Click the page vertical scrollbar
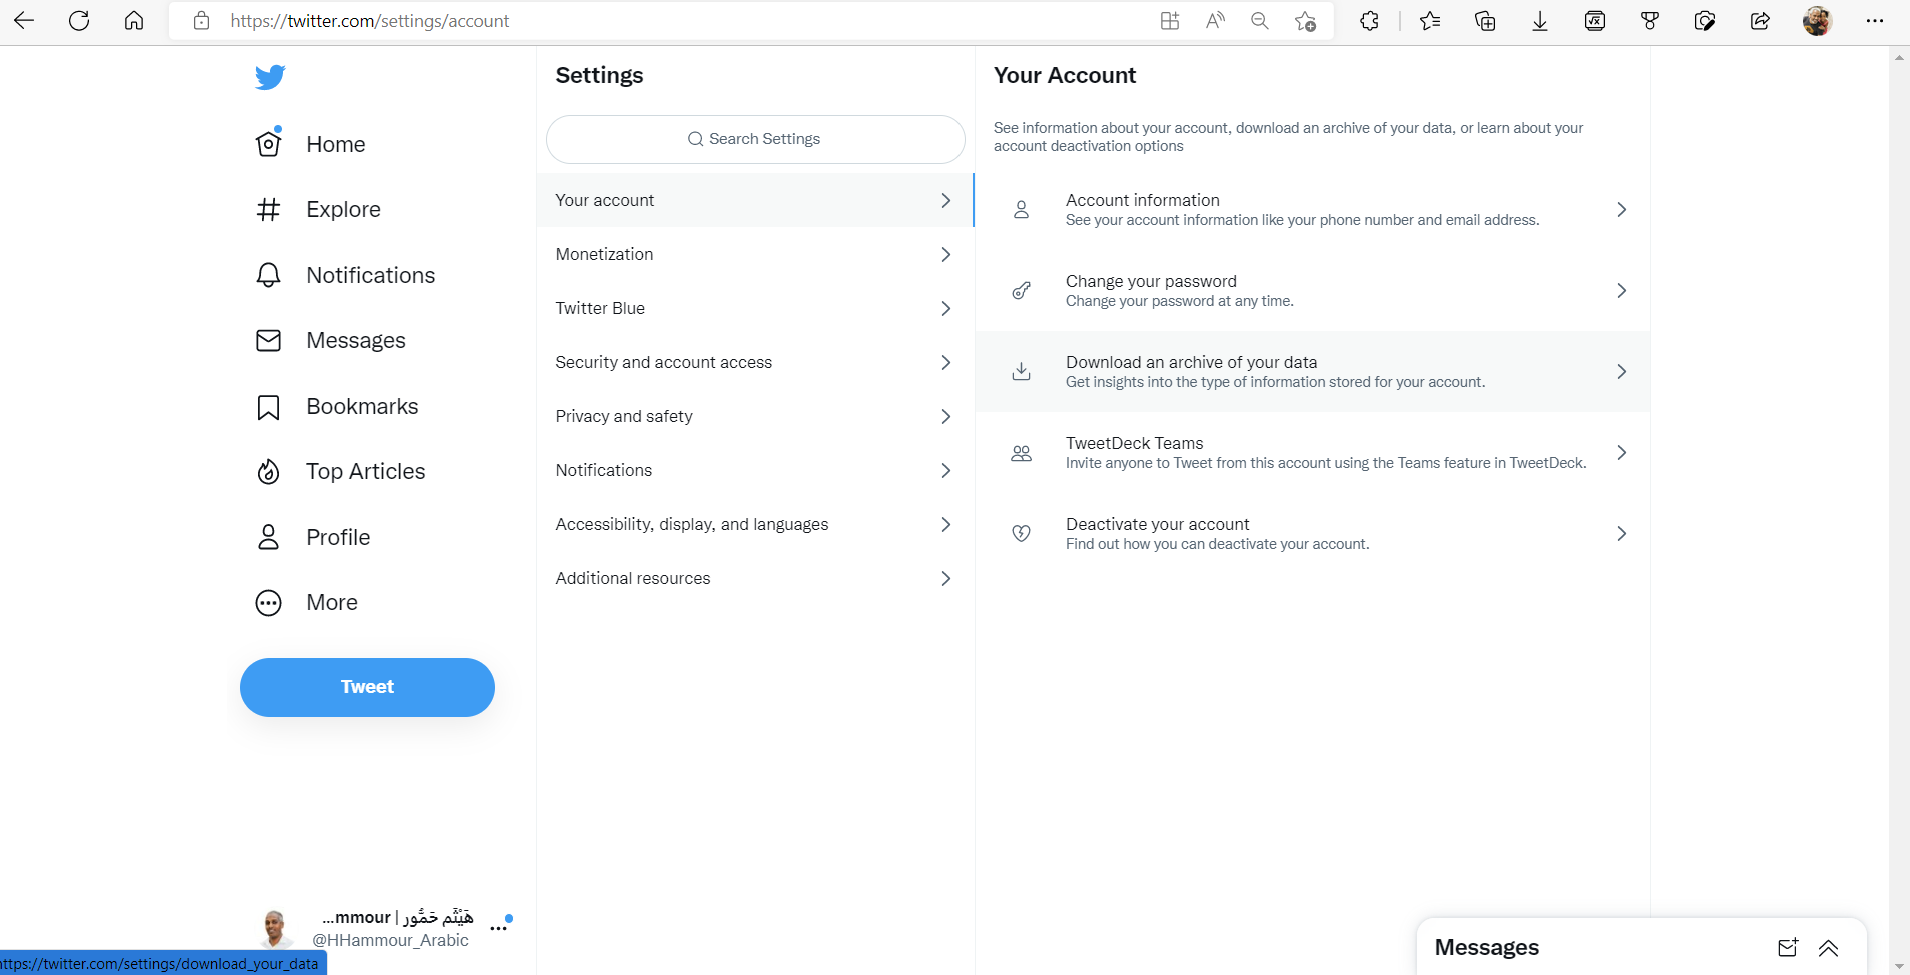This screenshot has width=1910, height=975. pyautogui.click(x=1899, y=510)
